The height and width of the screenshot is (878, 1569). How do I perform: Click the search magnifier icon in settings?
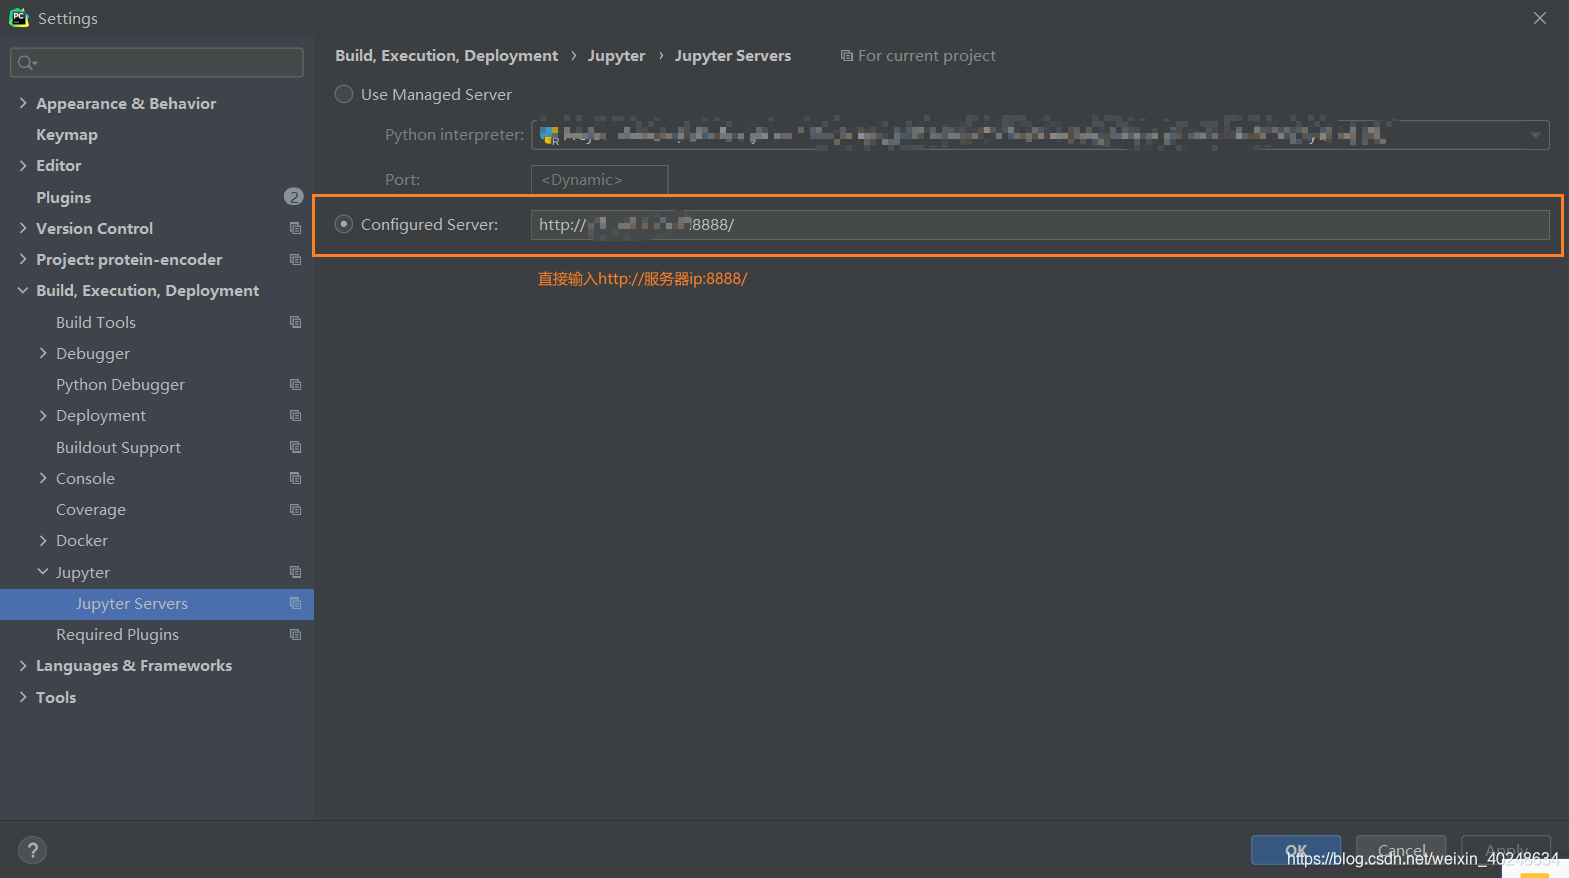[x=27, y=63]
